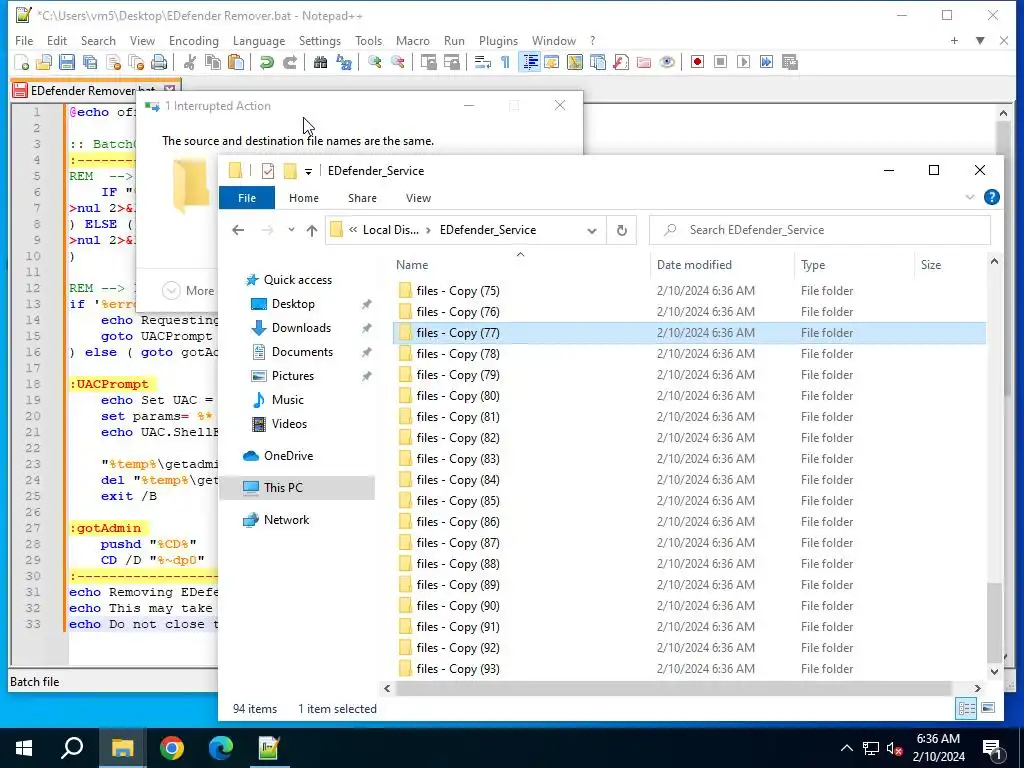
Task: Open Find with the binoculars icon
Action: (x=320, y=63)
